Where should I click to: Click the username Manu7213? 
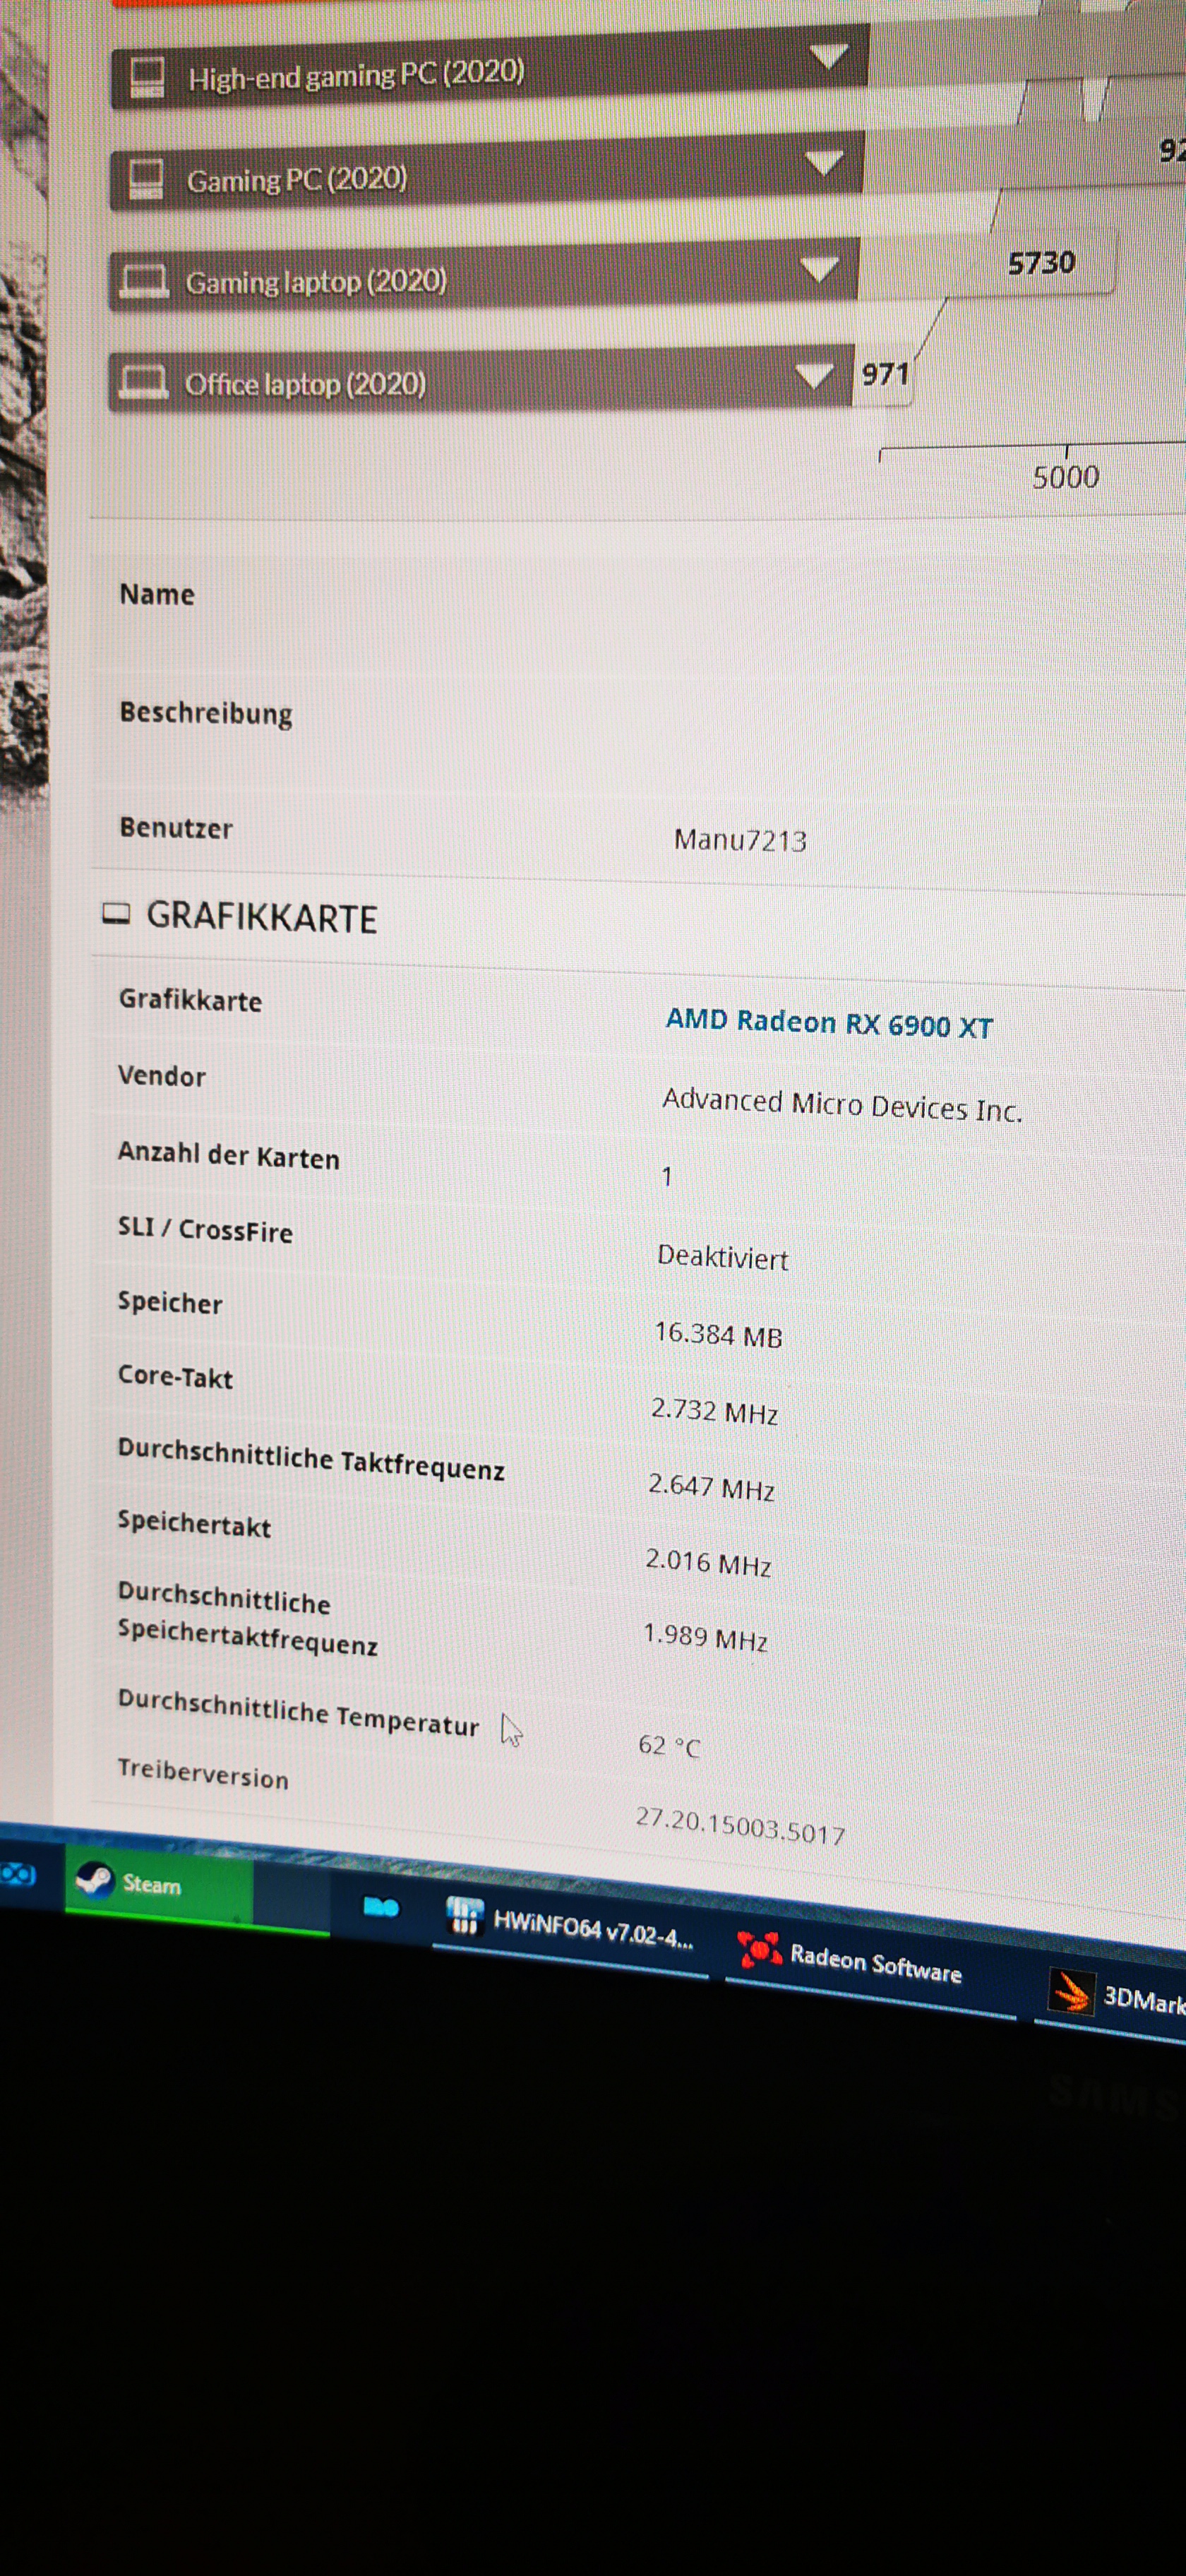tap(740, 840)
